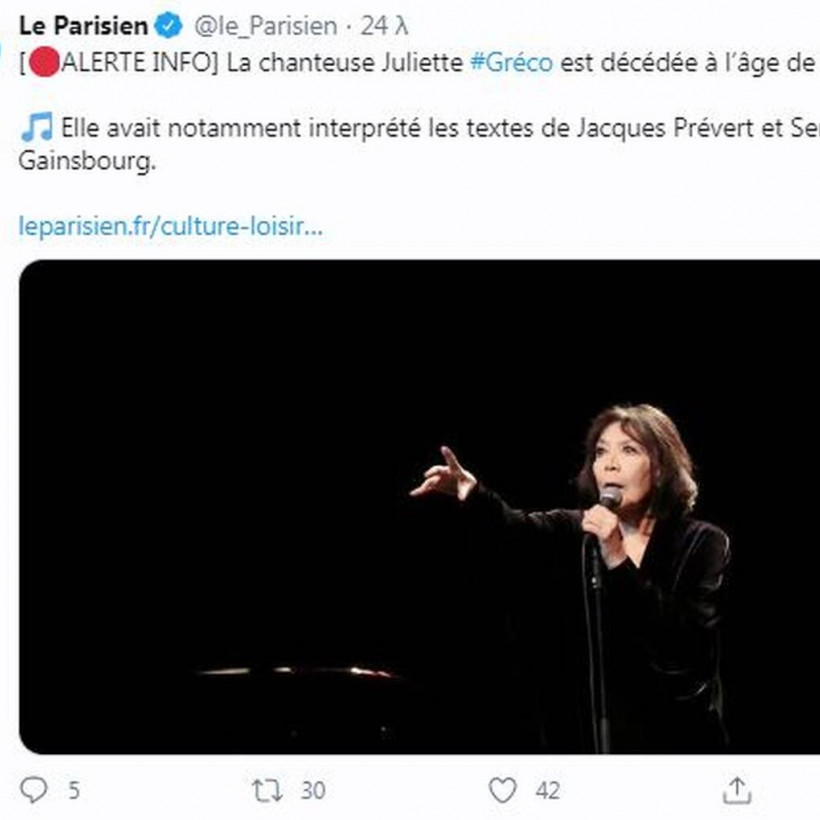Click the like count of 42
The width and height of the screenshot is (820, 820).
pyautogui.click(x=547, y=790)
